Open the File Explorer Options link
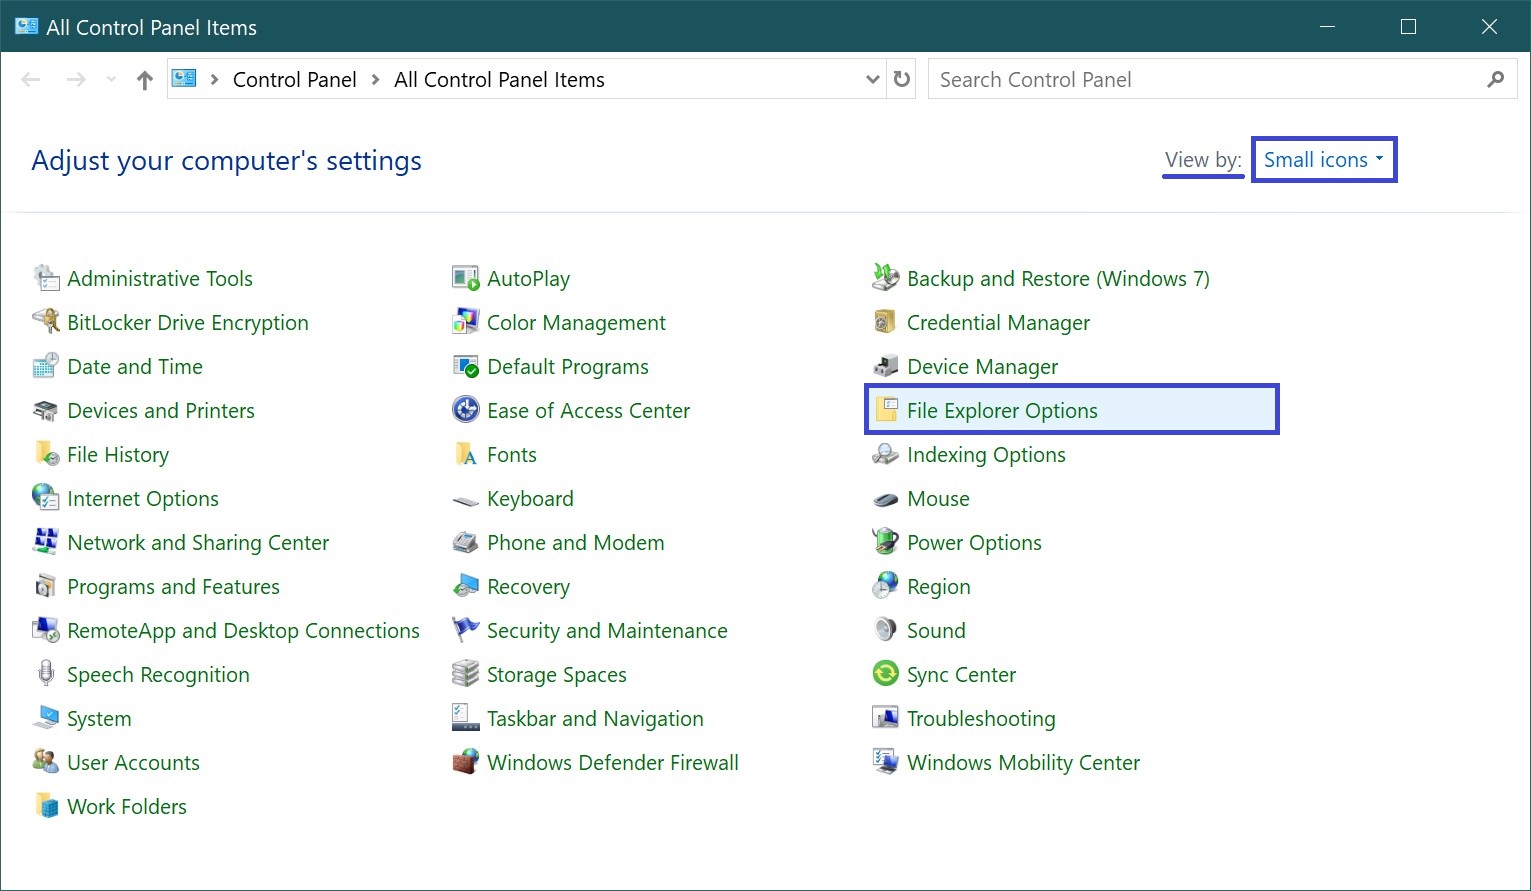Viewport: 1531px width, 891px height. [1002, 410]
